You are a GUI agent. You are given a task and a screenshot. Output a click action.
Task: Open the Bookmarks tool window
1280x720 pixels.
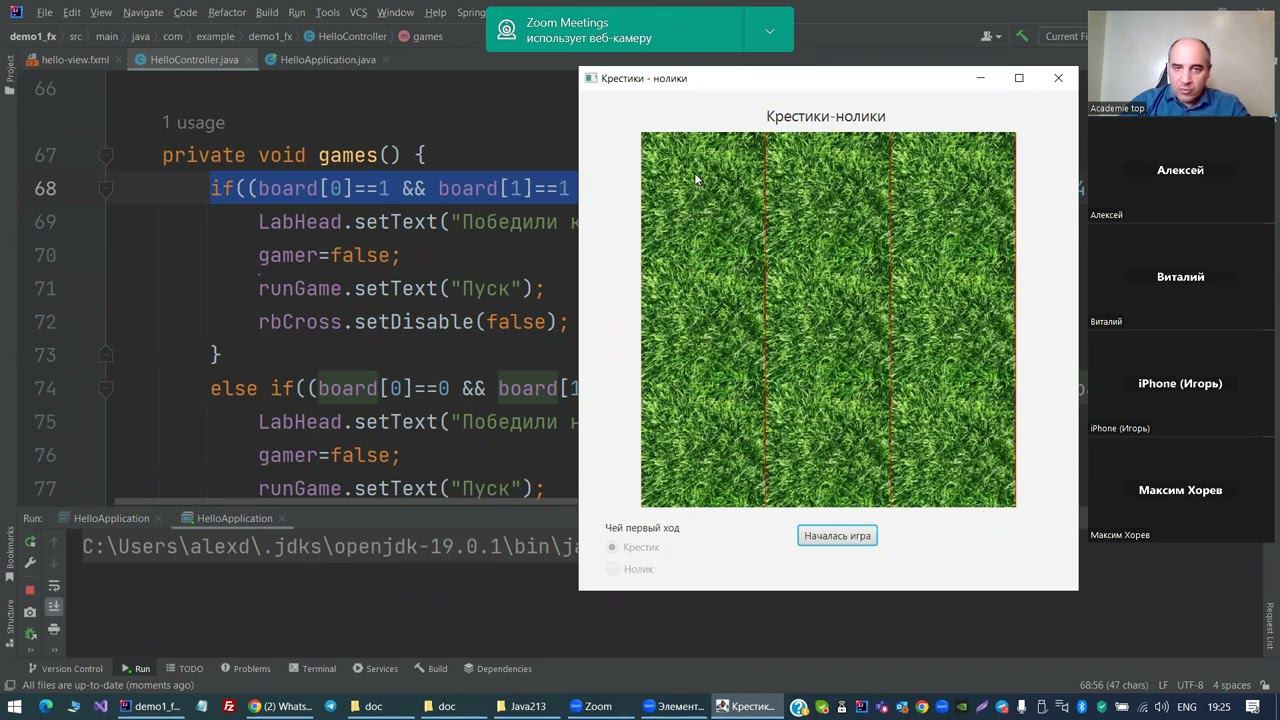coord(10,553)
